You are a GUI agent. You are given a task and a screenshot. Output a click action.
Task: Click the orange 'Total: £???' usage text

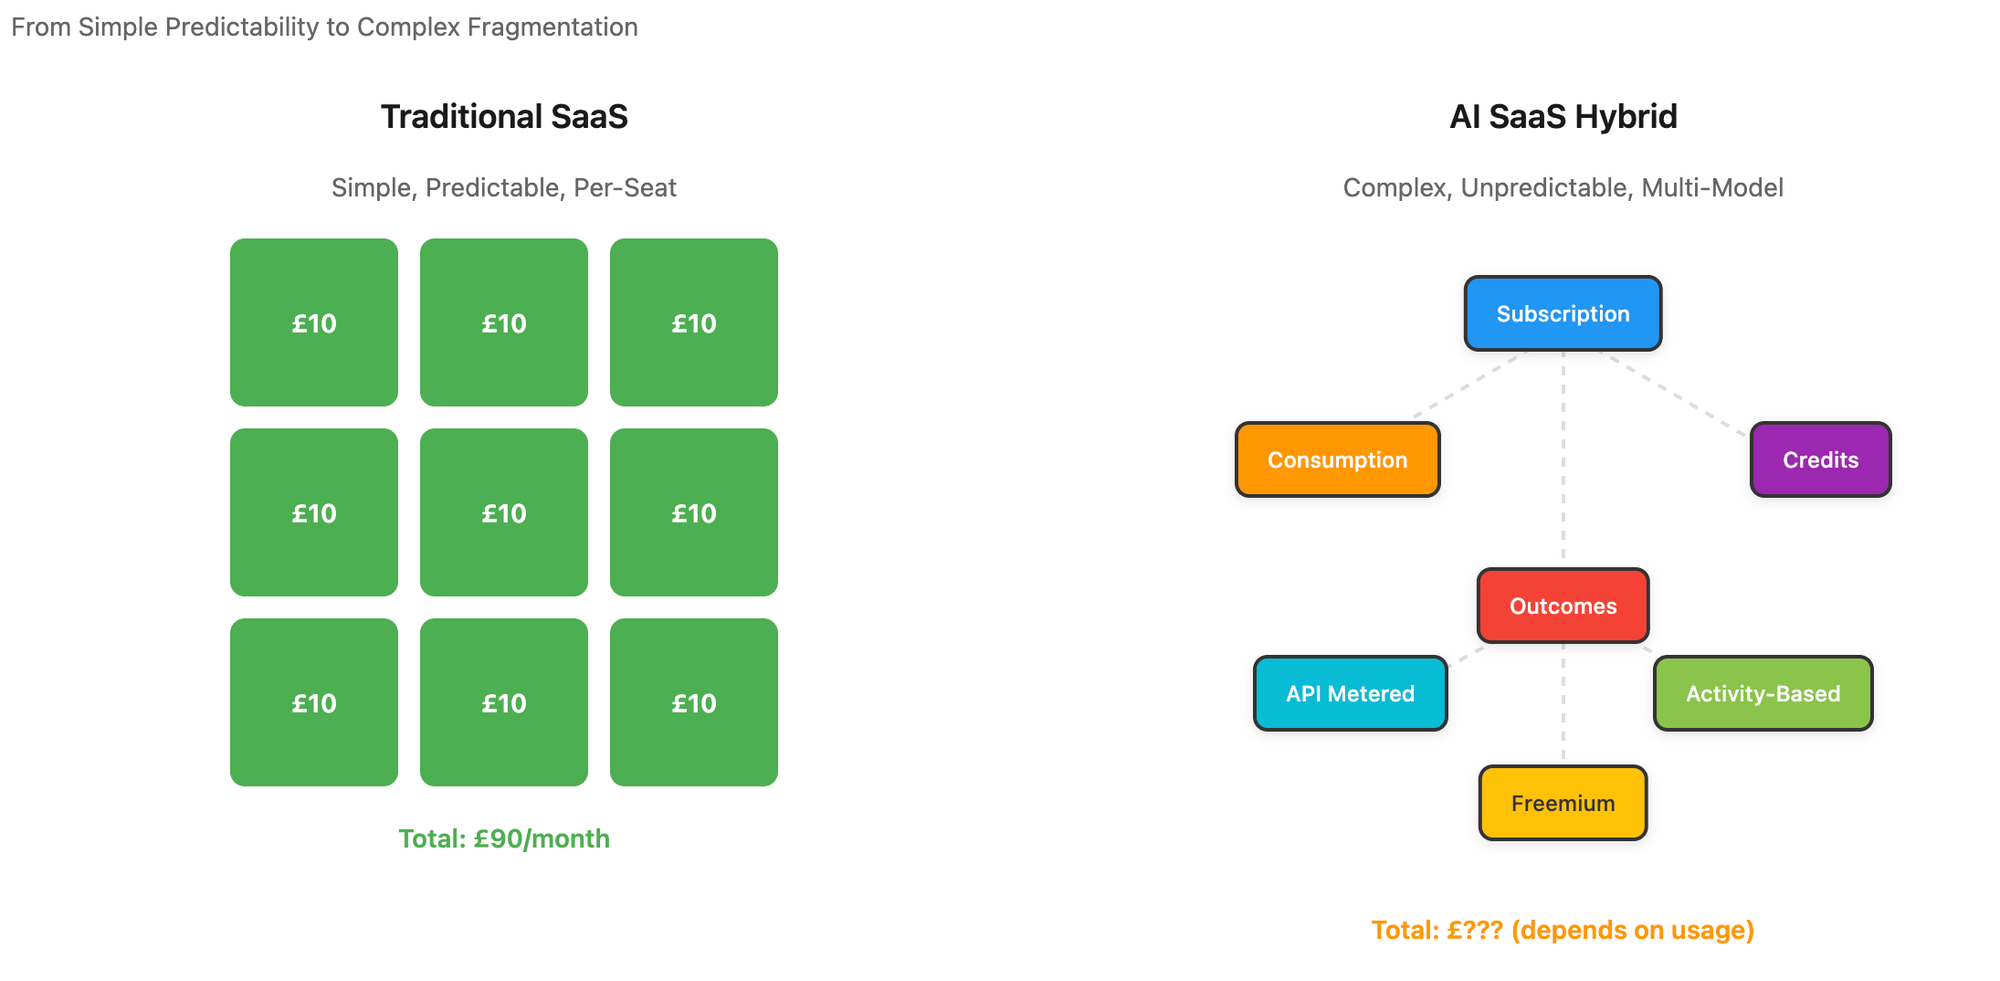click(1562, 931)
